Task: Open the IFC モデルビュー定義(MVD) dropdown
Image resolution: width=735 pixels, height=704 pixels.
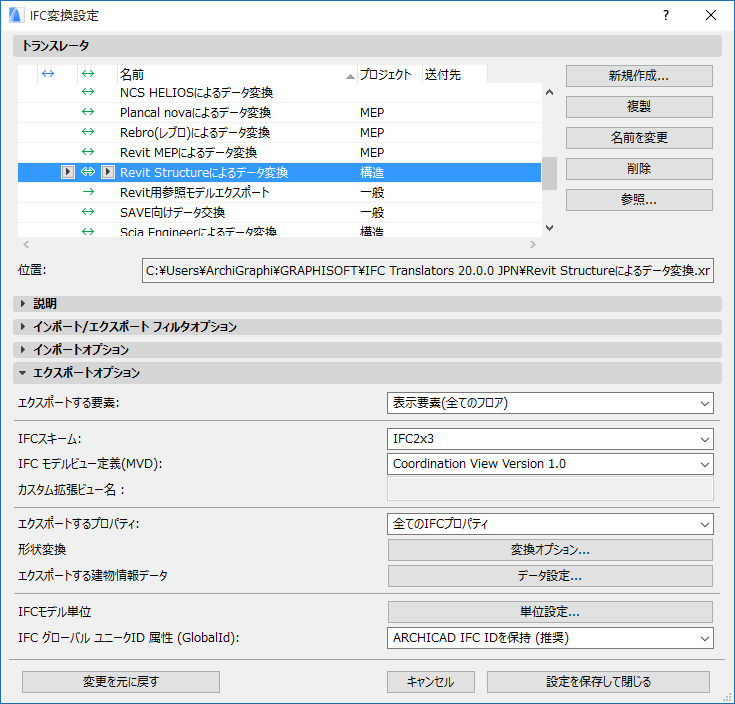Action: pyautogui.click(x=550, y=464)
